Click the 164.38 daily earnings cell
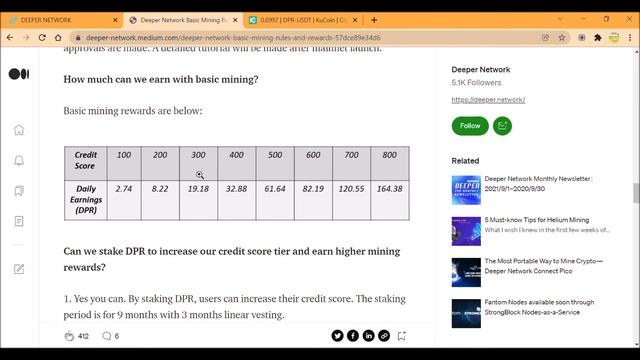 click(x=390, y=200)
